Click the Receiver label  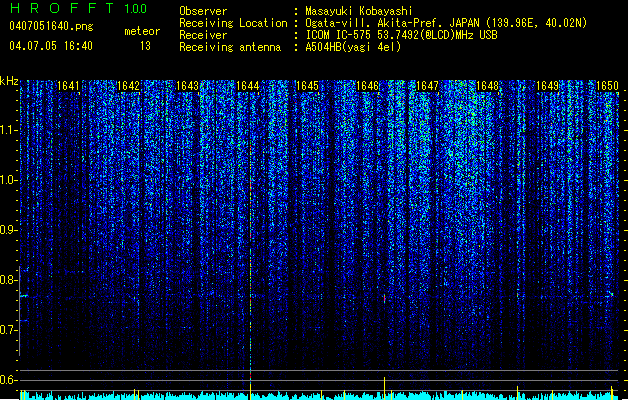tap(203, 35)
